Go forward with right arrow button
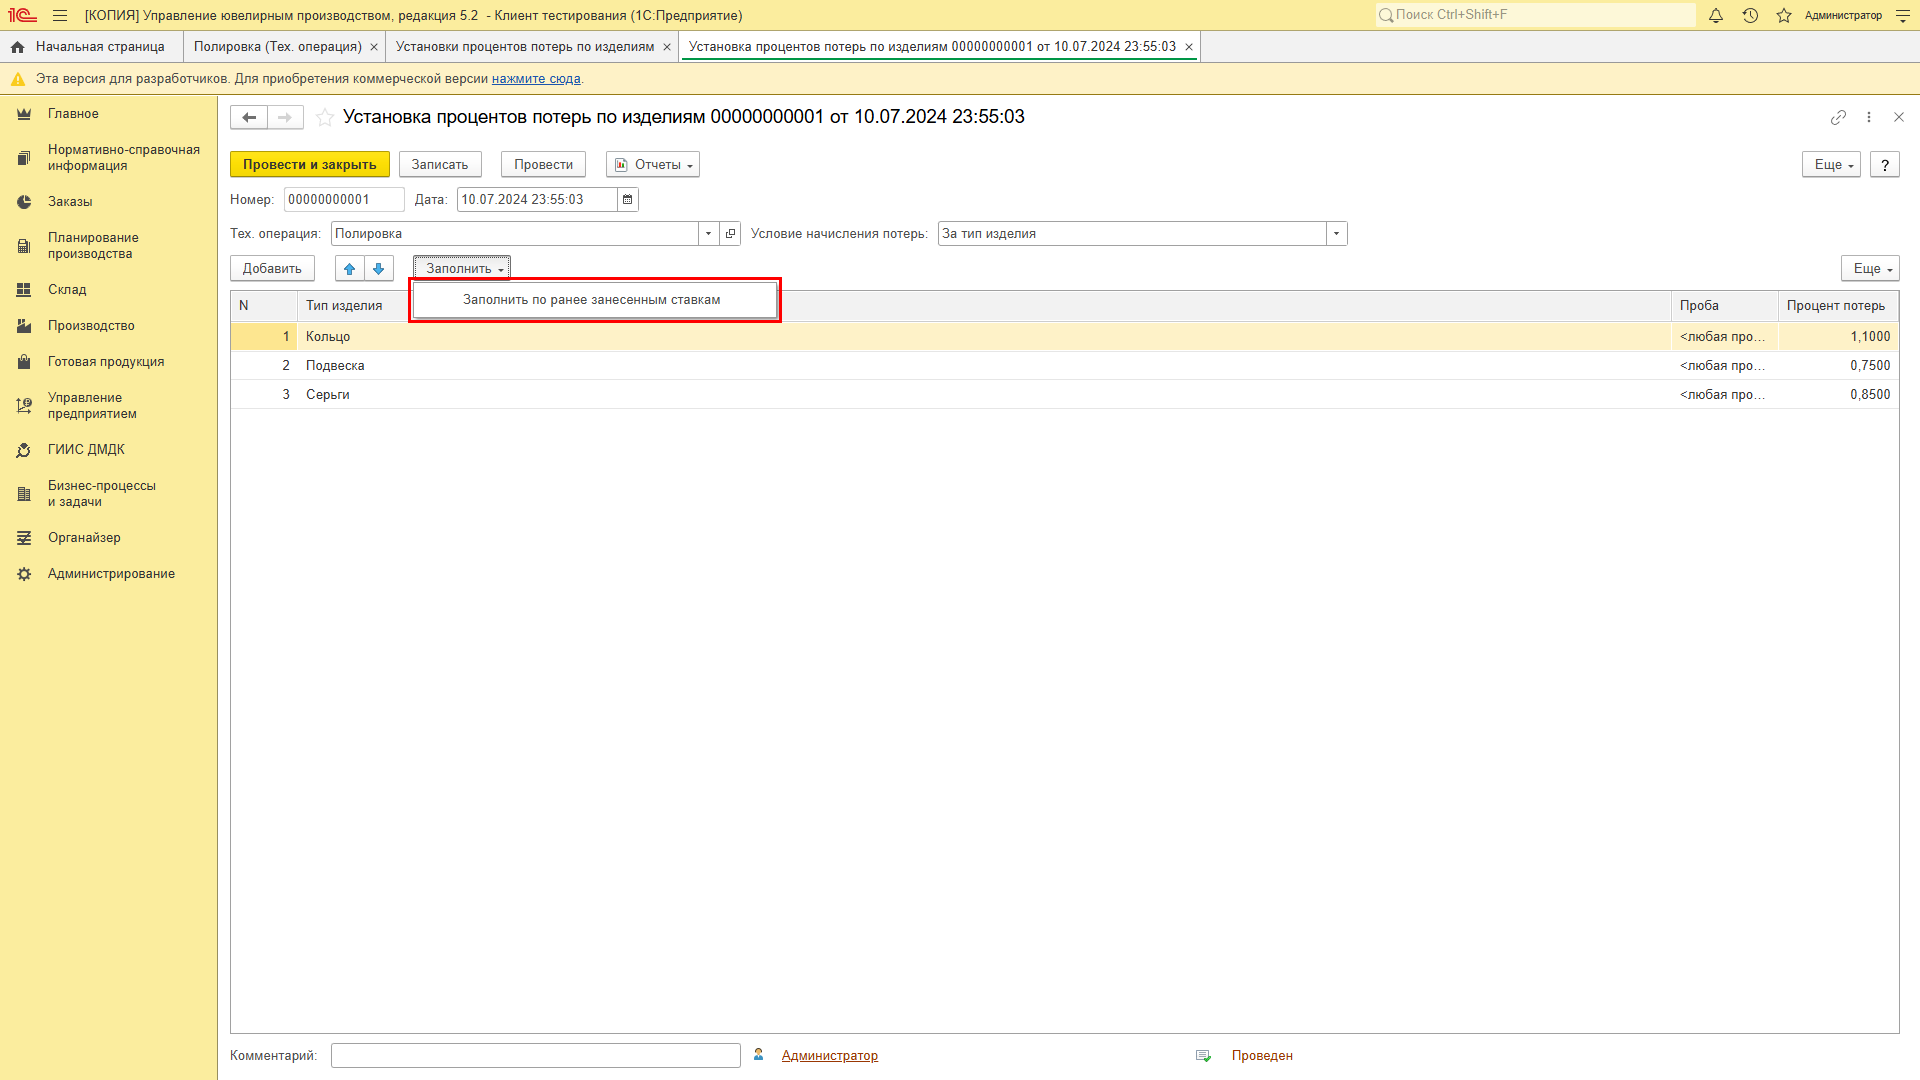1920x1080 pixels. click(285, 117)
